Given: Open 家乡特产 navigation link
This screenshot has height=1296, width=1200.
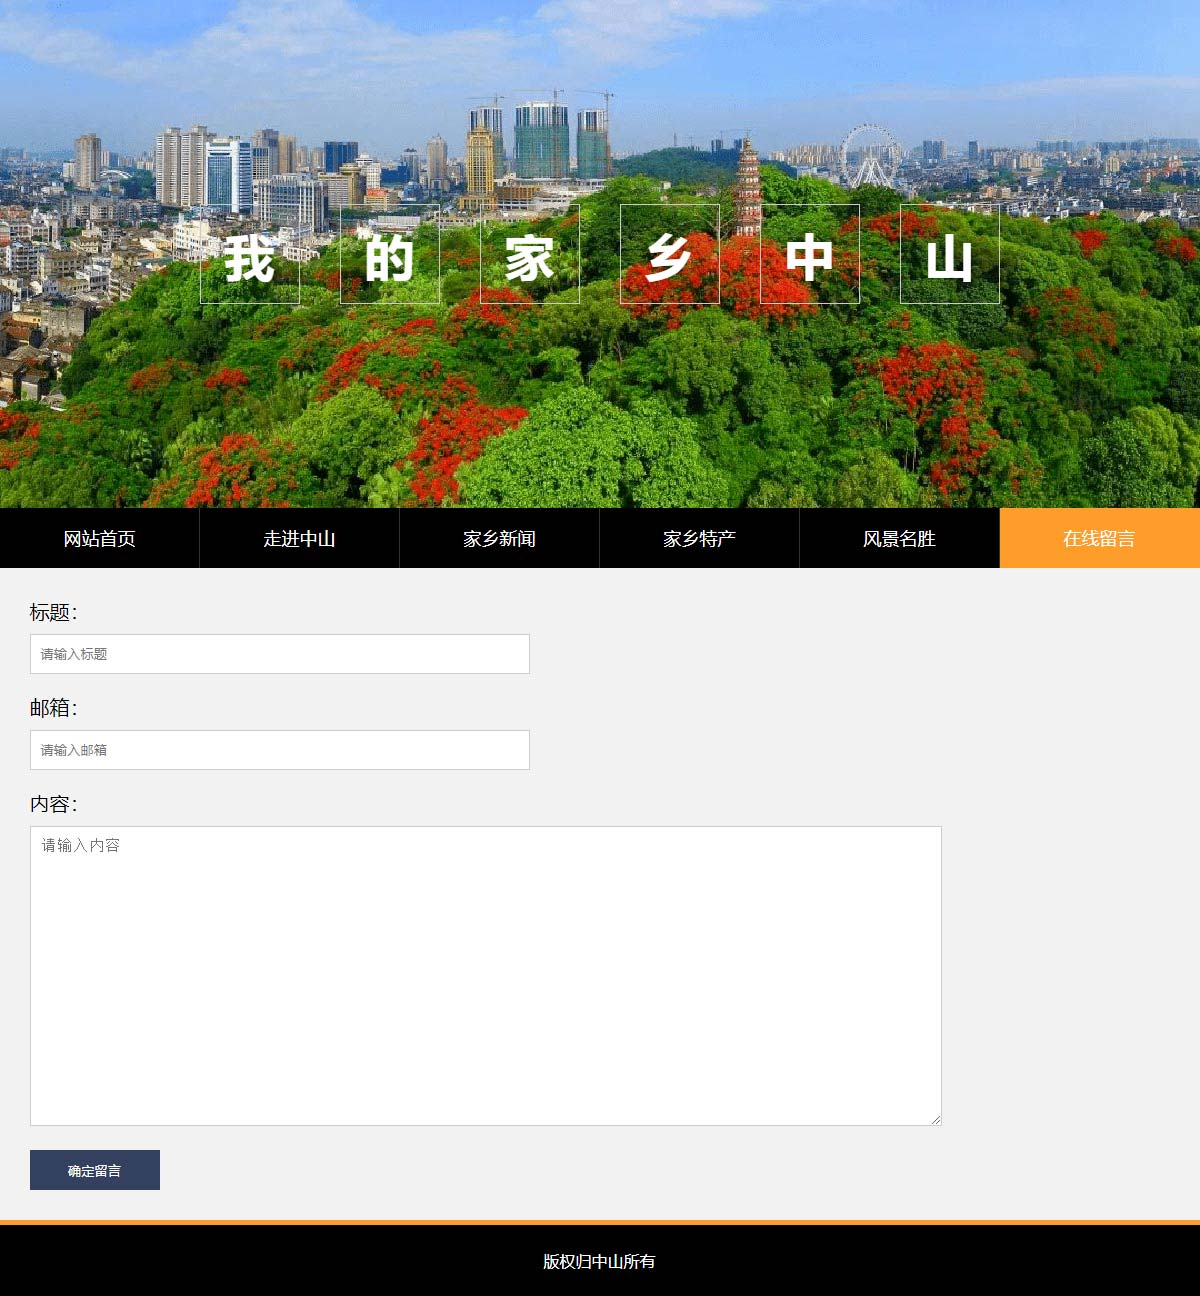Looking at the screenshot, I should click(x=700, y=538).
